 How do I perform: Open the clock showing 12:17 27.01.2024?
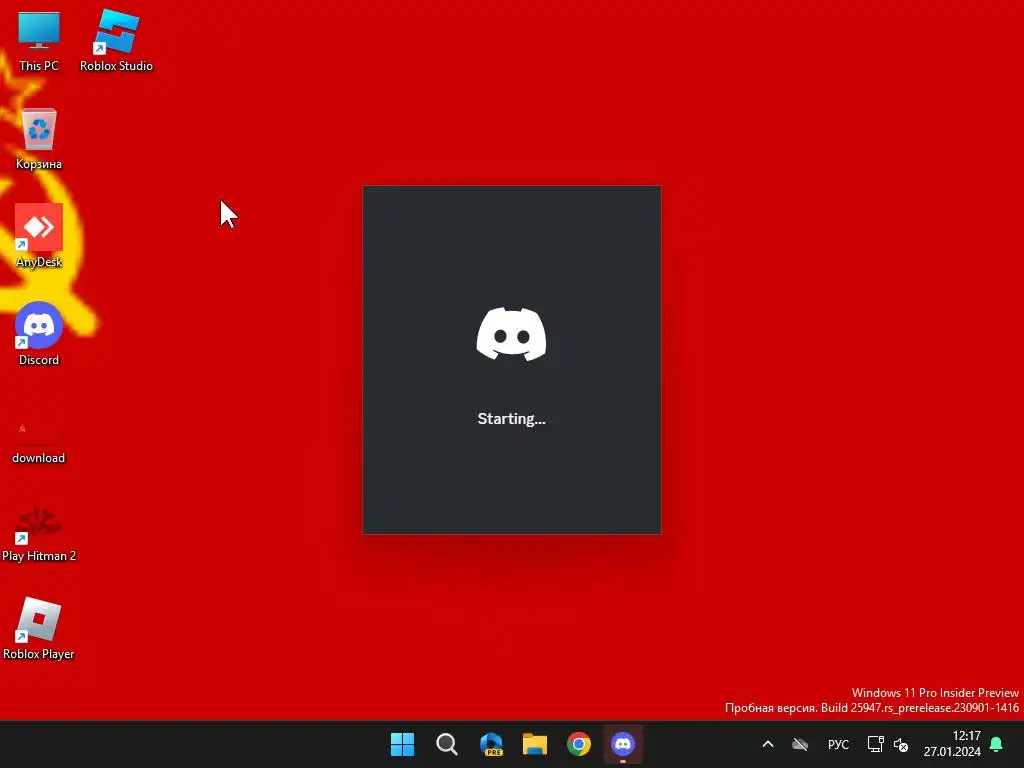point(952,744)
